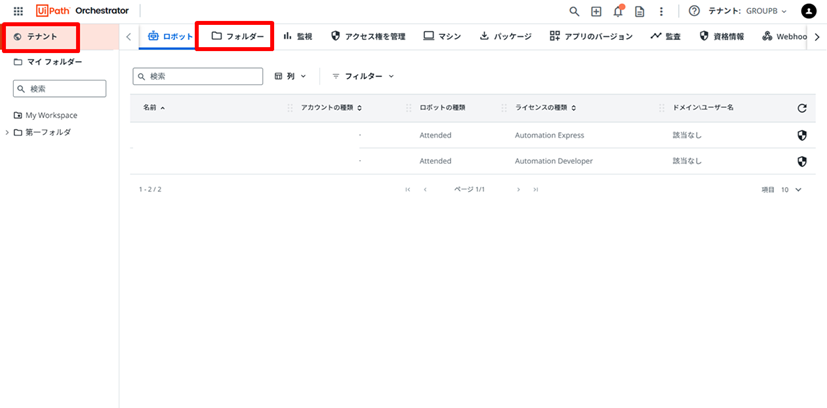Expand the 第一フォルダ tree node
Screen dimensions: 827x408
[7, 132]
